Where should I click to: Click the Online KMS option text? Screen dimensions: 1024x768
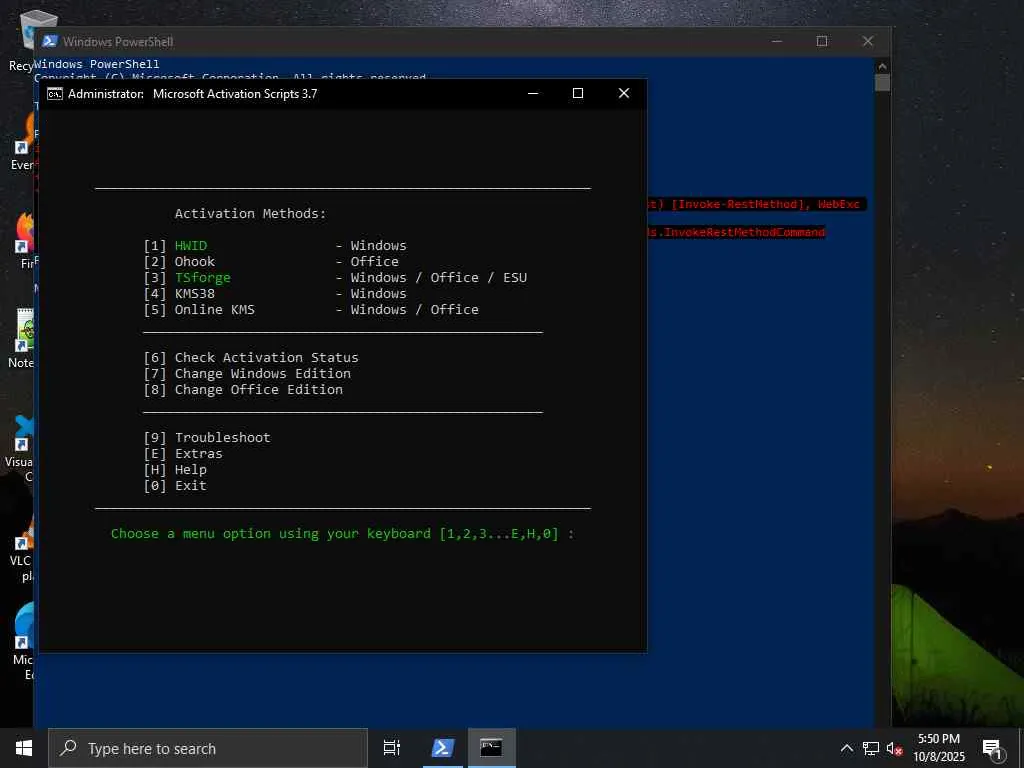click(x=214, y=310)
